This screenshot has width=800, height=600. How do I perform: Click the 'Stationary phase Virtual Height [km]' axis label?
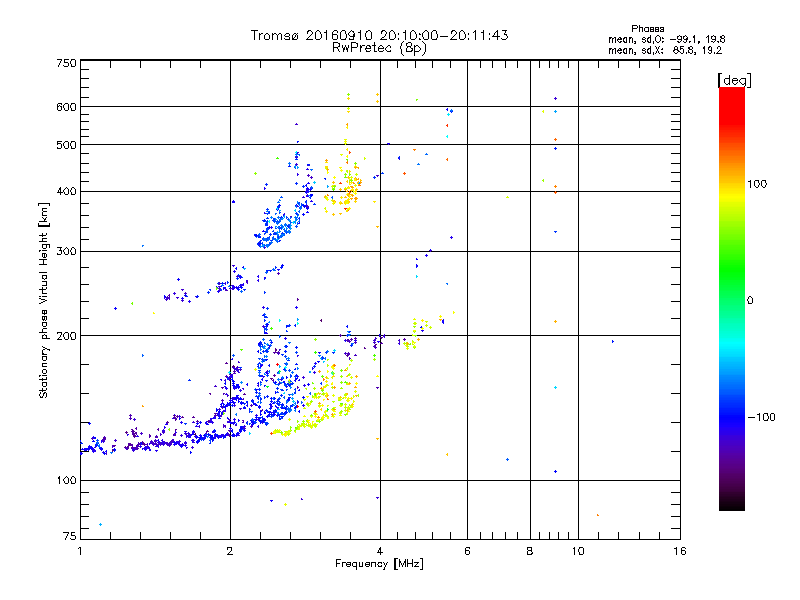pyautogui.click(x=43, y=301)
